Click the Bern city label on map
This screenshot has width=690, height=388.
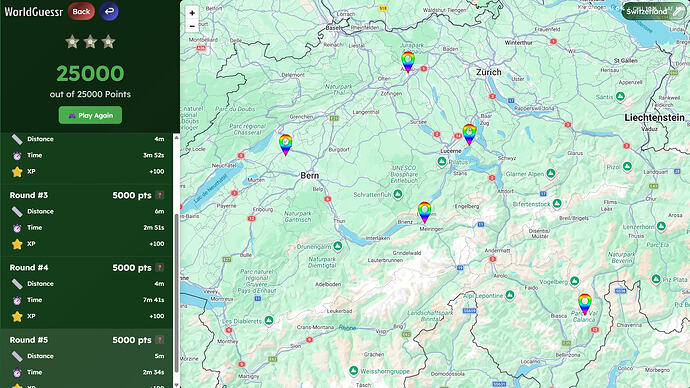[x=310, y=175]
